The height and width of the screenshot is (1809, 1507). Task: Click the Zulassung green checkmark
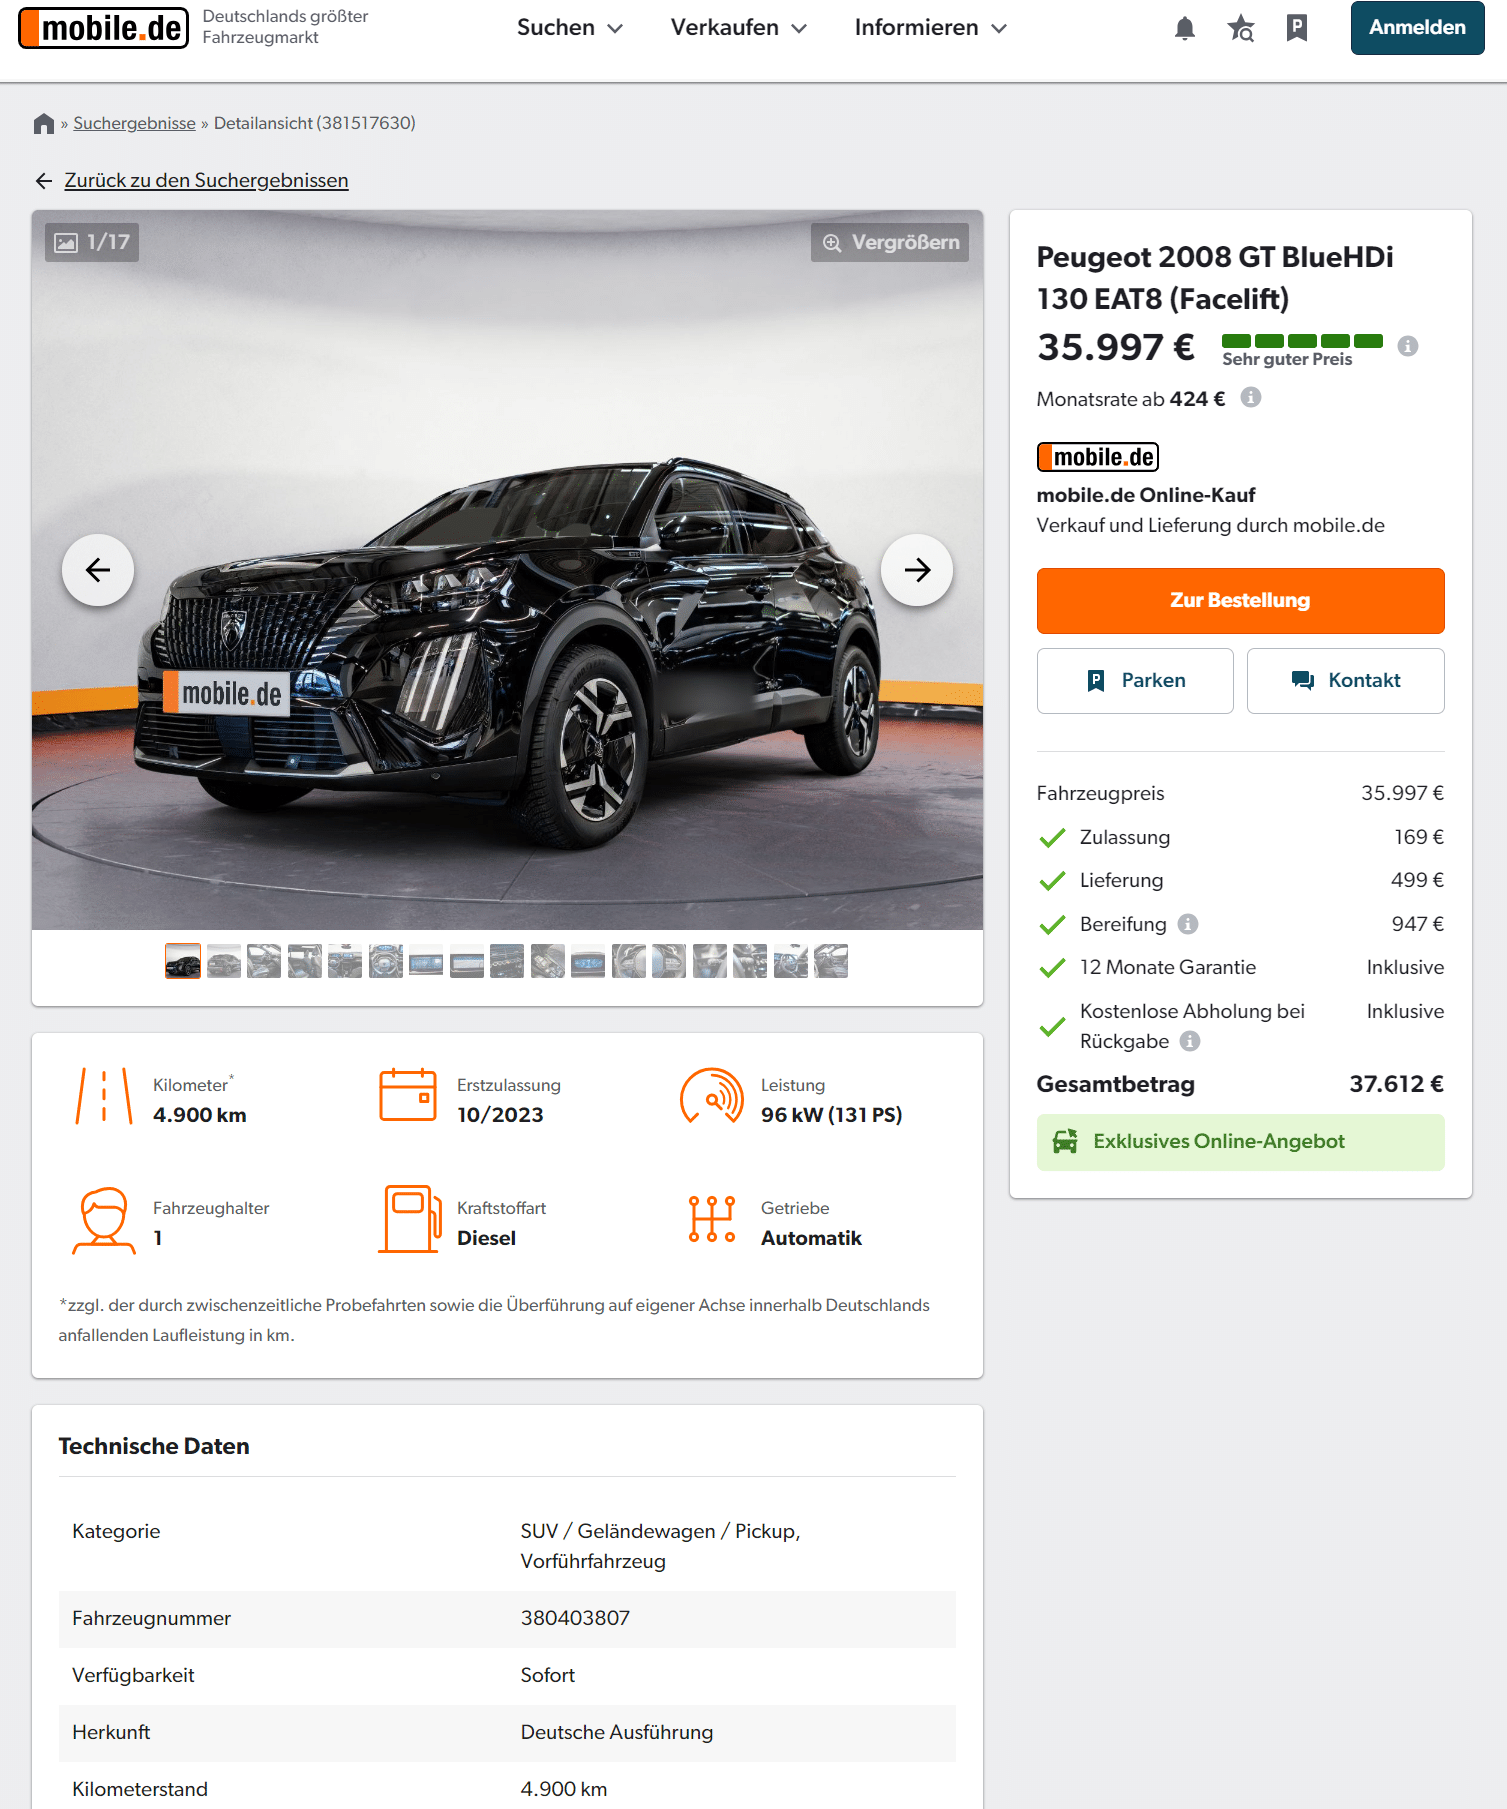(1052, 838)
